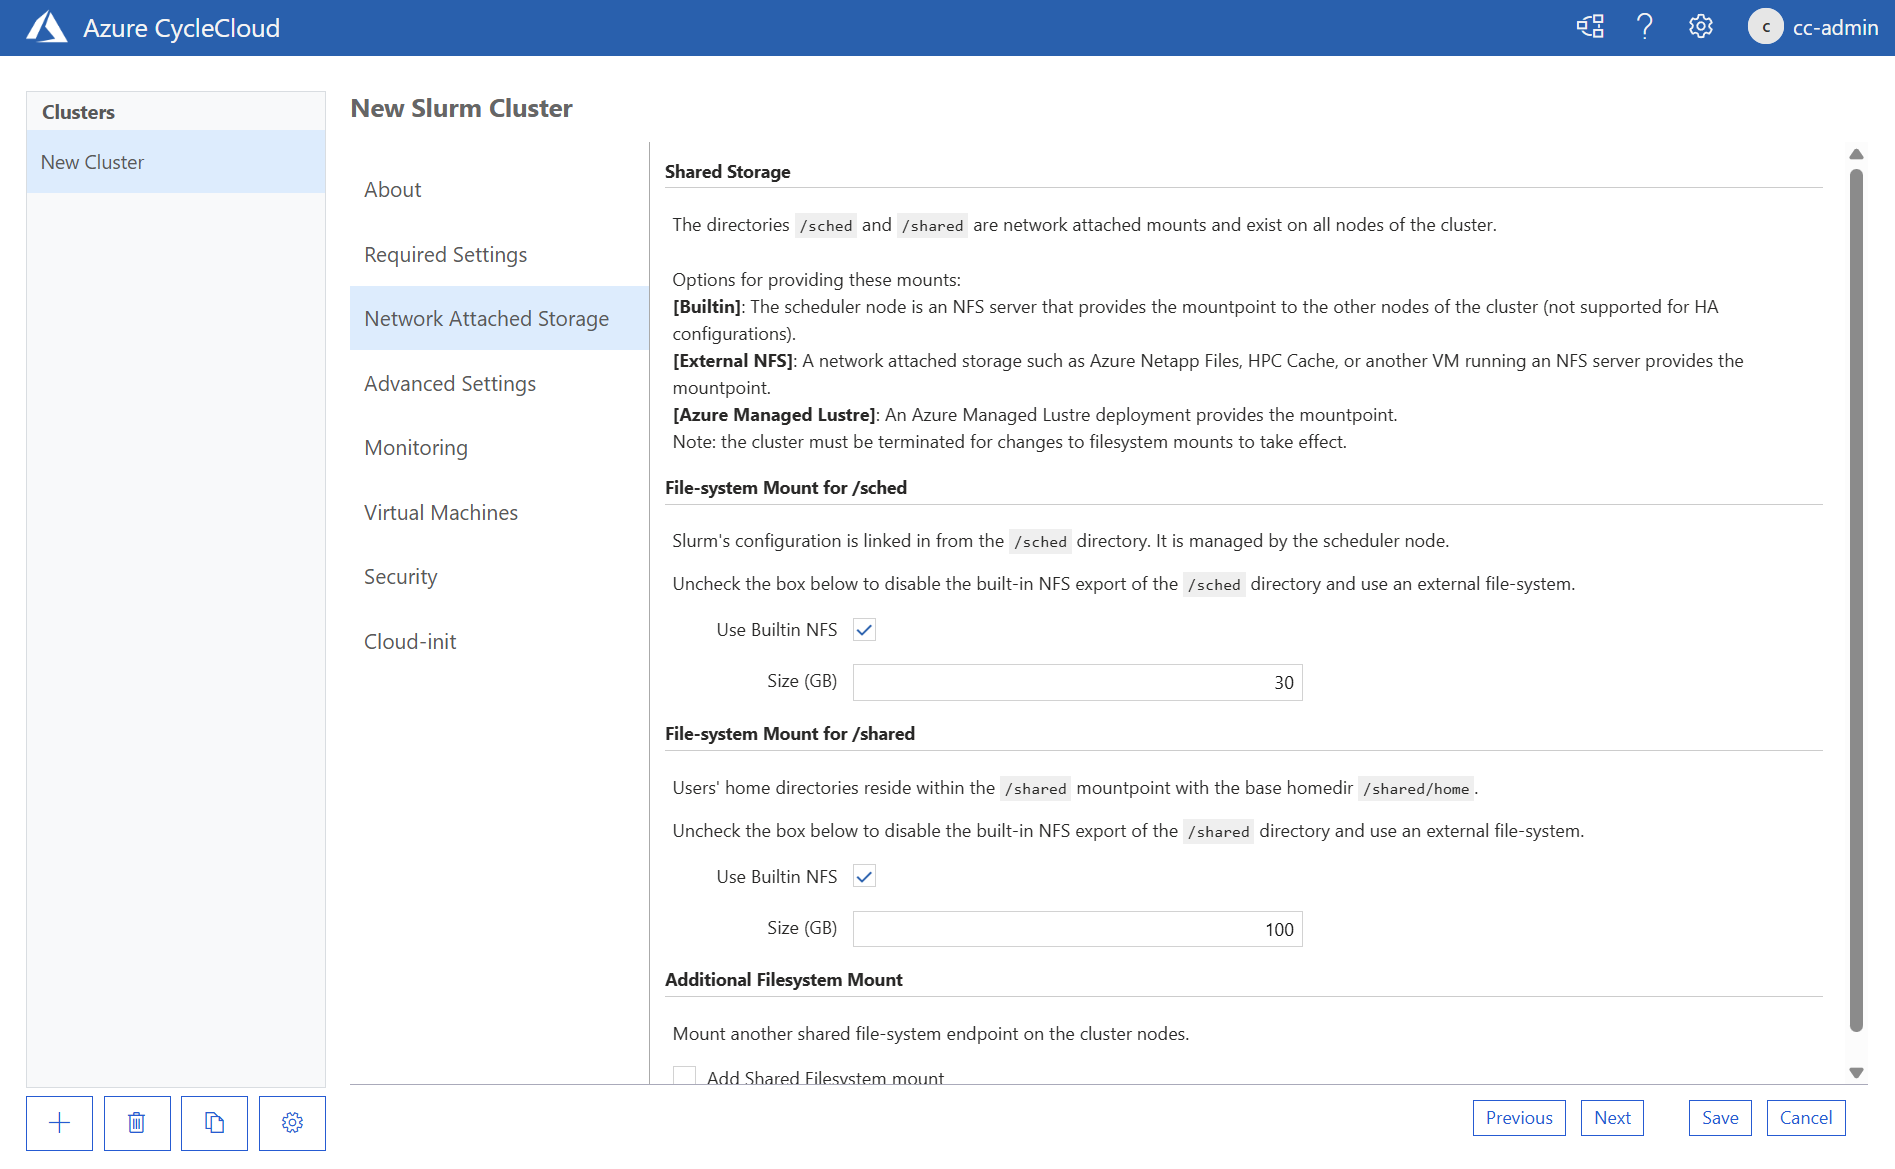Click the cc-admin username text
Screen dimensions: 1895x1169
click(1835, 28)
